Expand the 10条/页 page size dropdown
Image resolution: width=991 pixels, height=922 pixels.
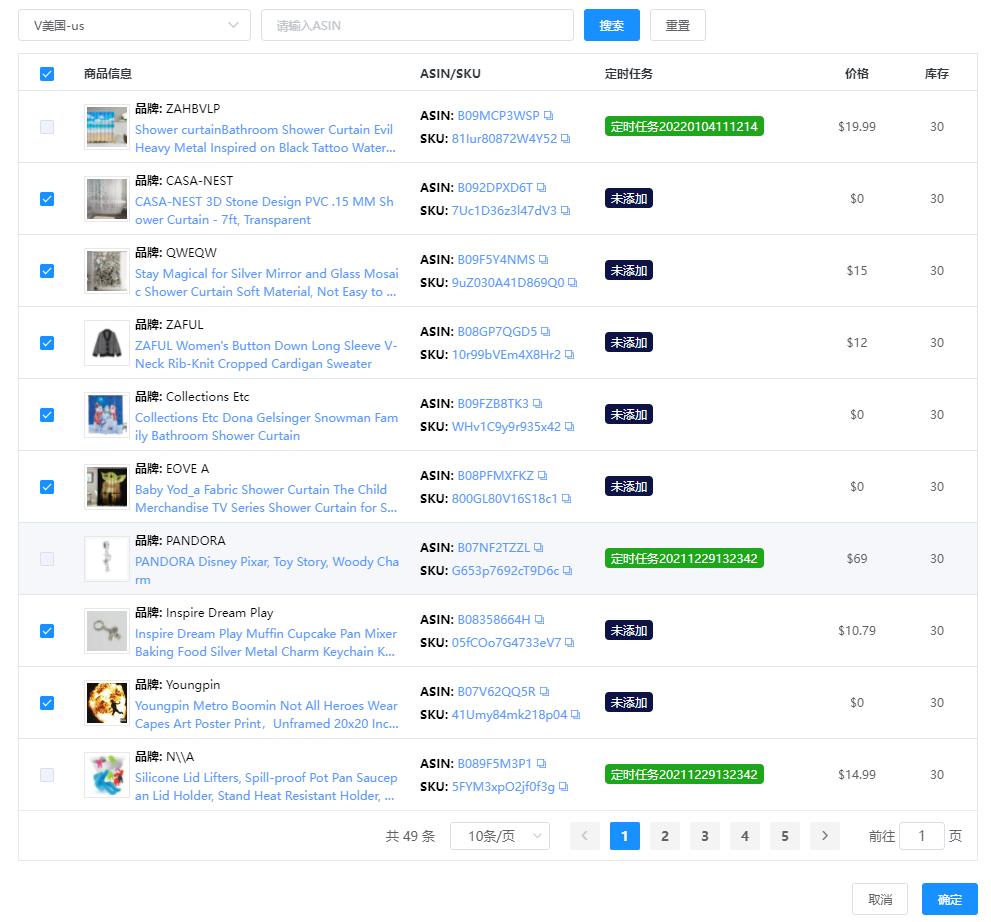(499, 836)
